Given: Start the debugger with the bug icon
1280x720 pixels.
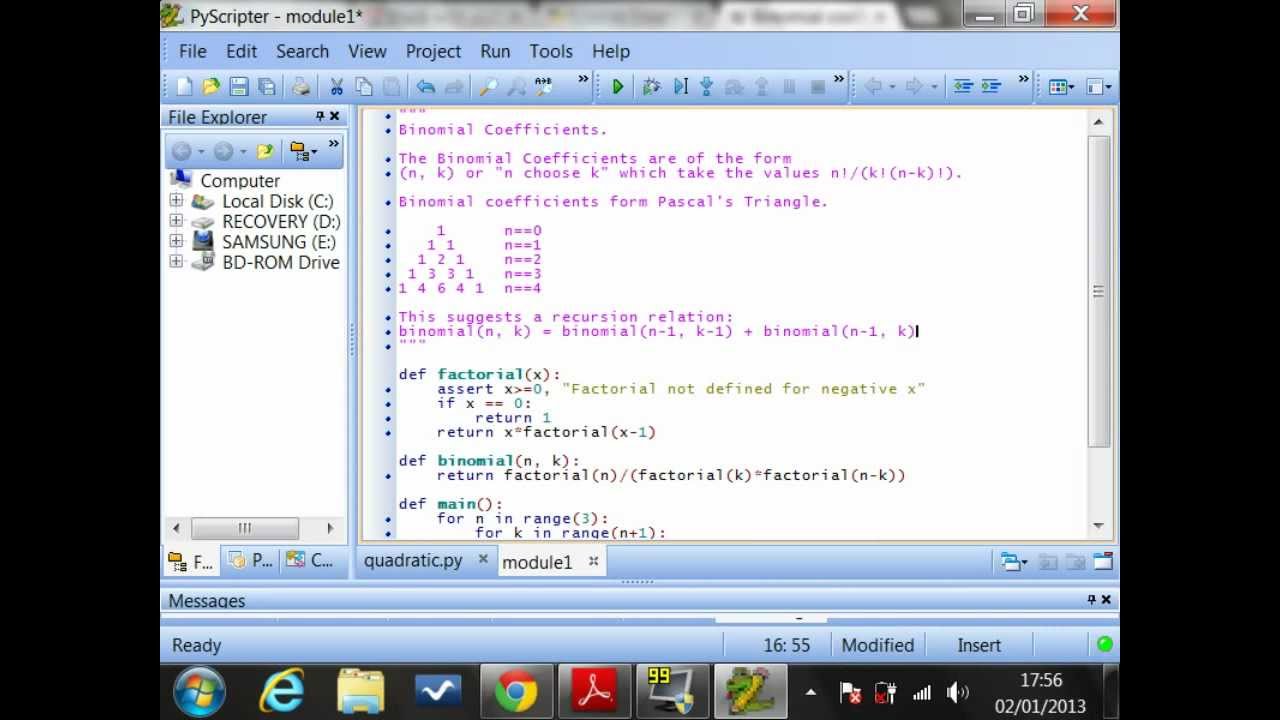Looking at the screenshot, I should click(652, 87).
